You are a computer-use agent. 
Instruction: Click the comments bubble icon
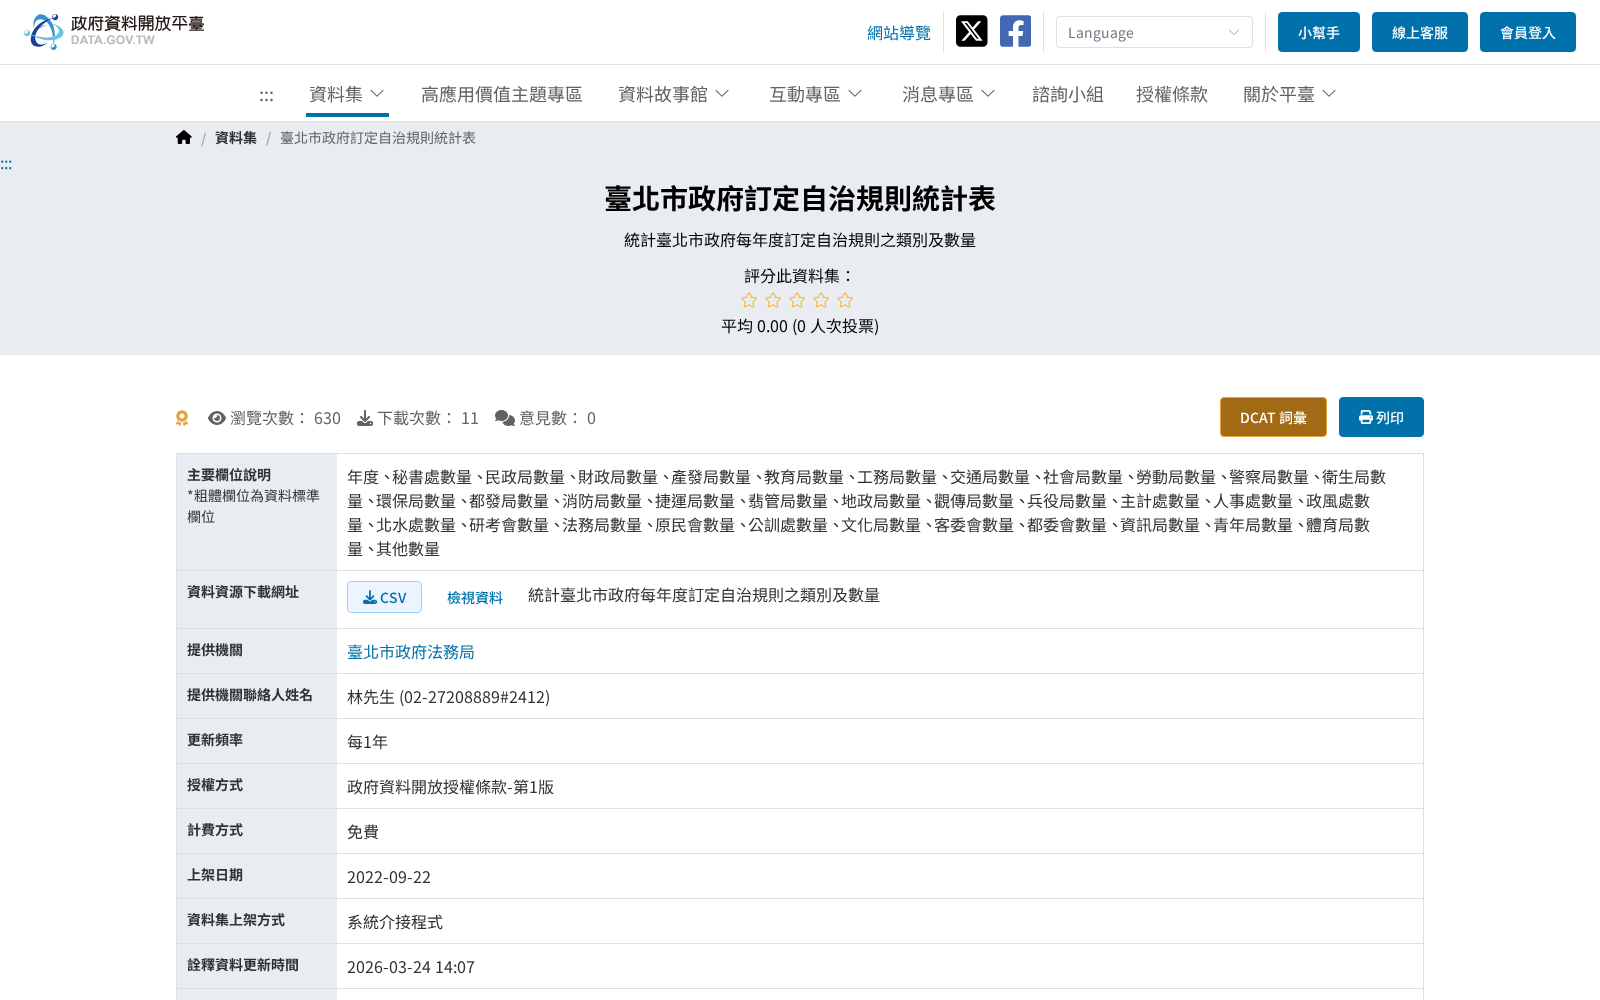pos(505,418)
